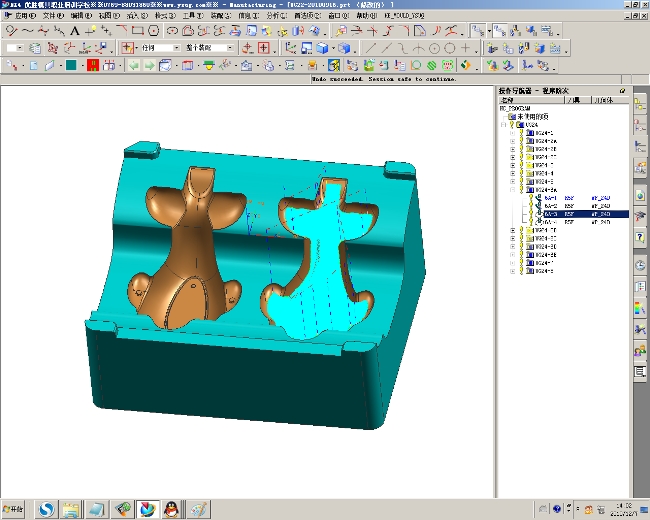The height and width of the screenshot is (520, 650).
Task: Click the Windows 开始 Start button
Action: [x=14, y=509]
